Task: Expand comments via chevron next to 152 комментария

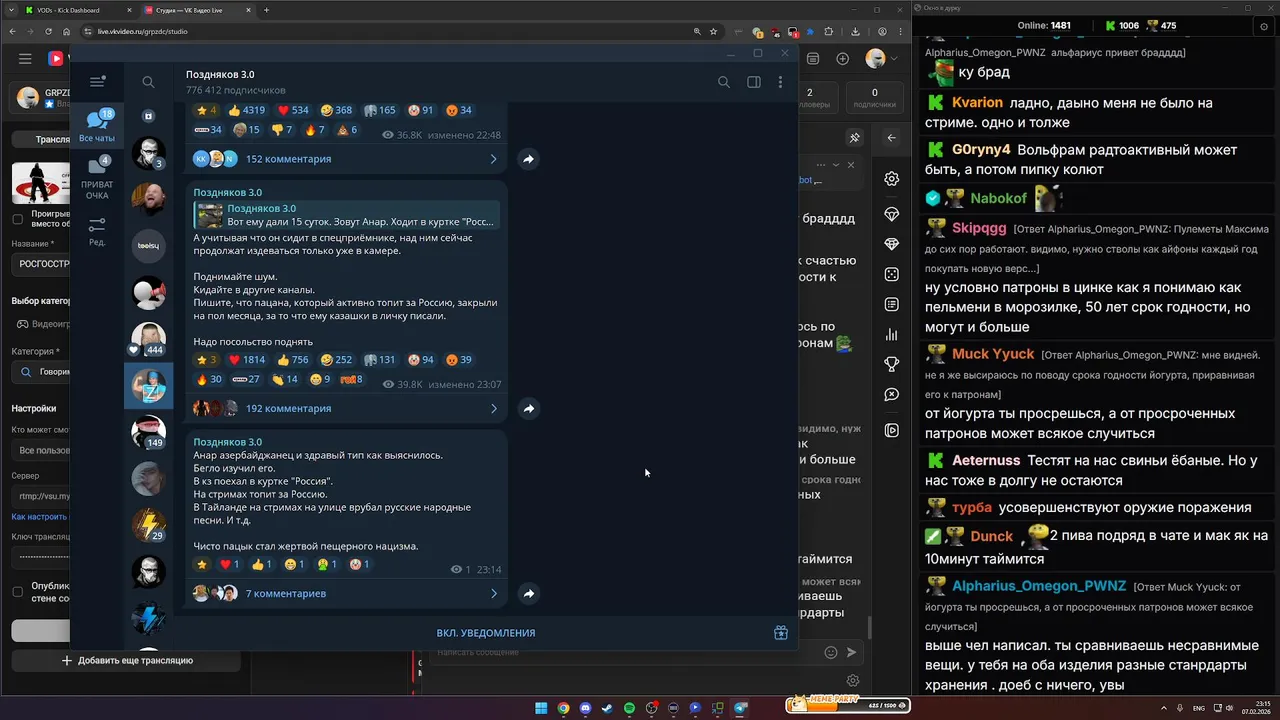Action: point(493,159)
